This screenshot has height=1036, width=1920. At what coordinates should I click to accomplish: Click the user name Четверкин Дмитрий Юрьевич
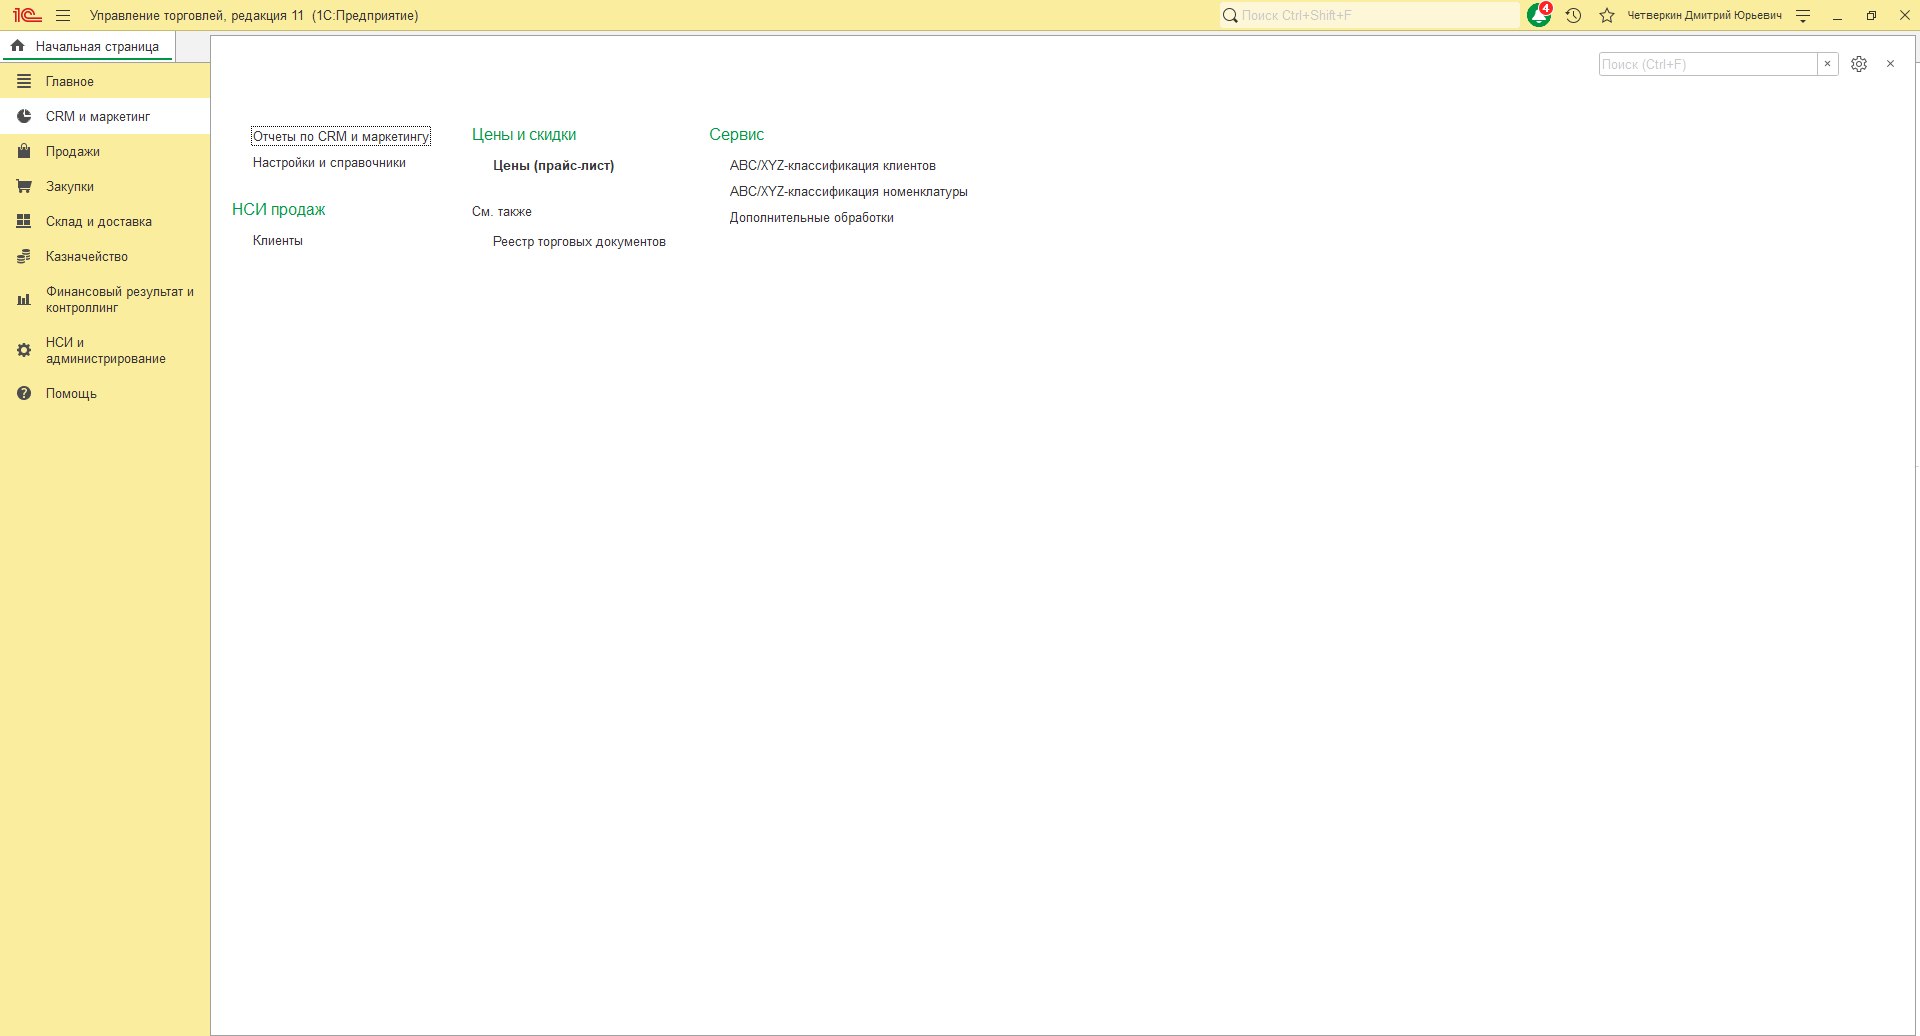click(x=1704, y=15)
